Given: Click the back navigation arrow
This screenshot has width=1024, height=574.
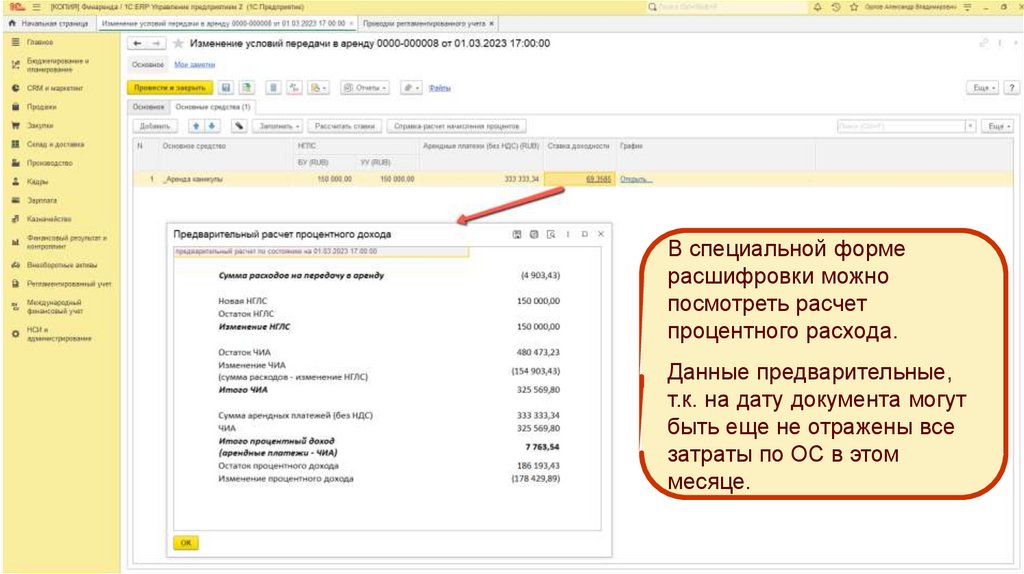Looking at the screenshot, I should pos(138,44).
